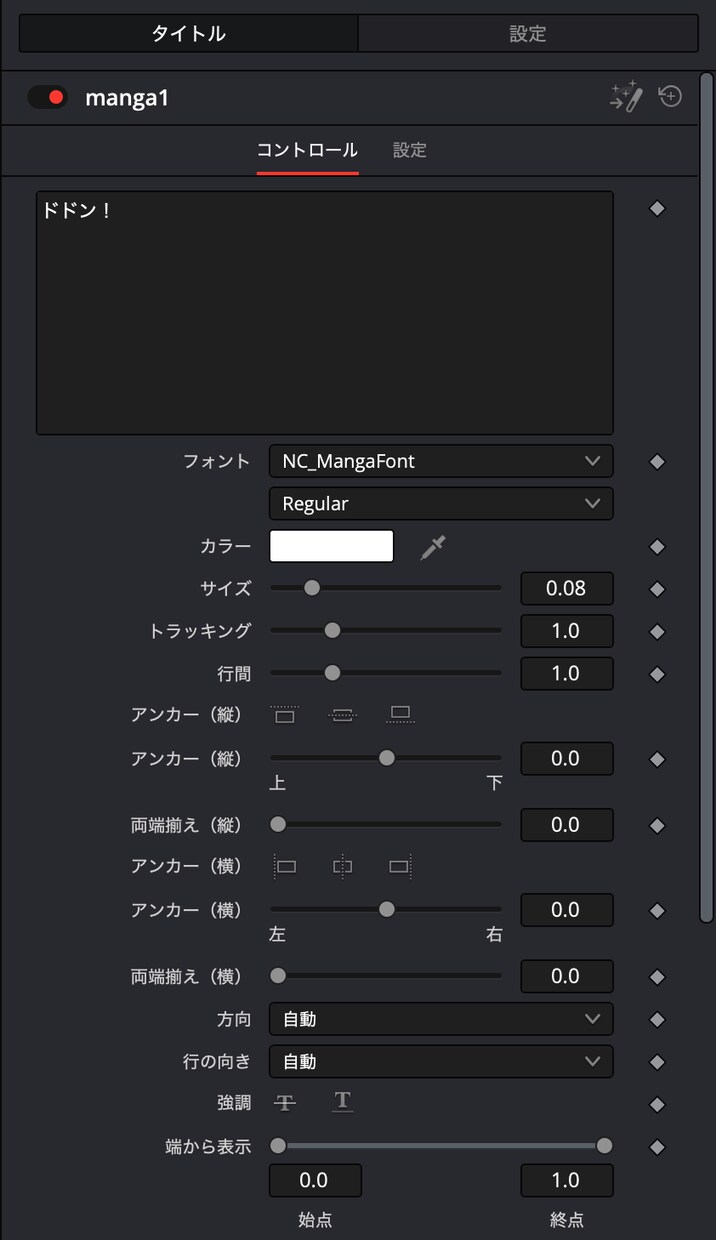Click the アンカー（縦） slider handle
The width and height of the screenshot is (716, 1240).
coord(386,758)
